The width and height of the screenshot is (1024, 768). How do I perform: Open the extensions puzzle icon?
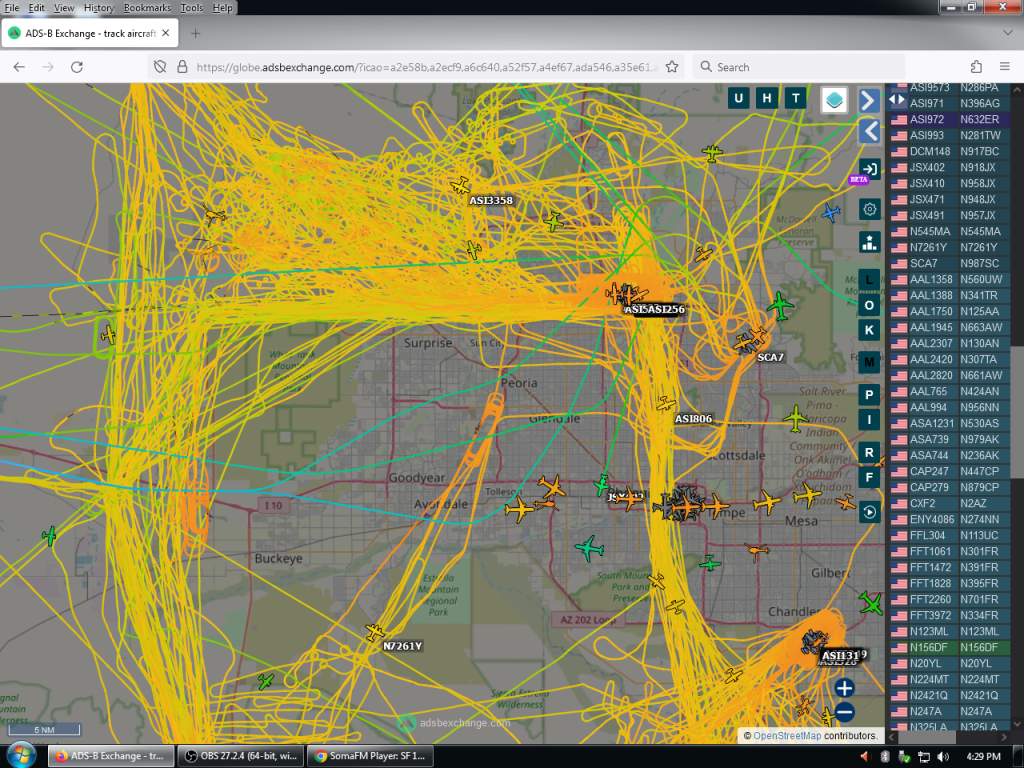976,67
